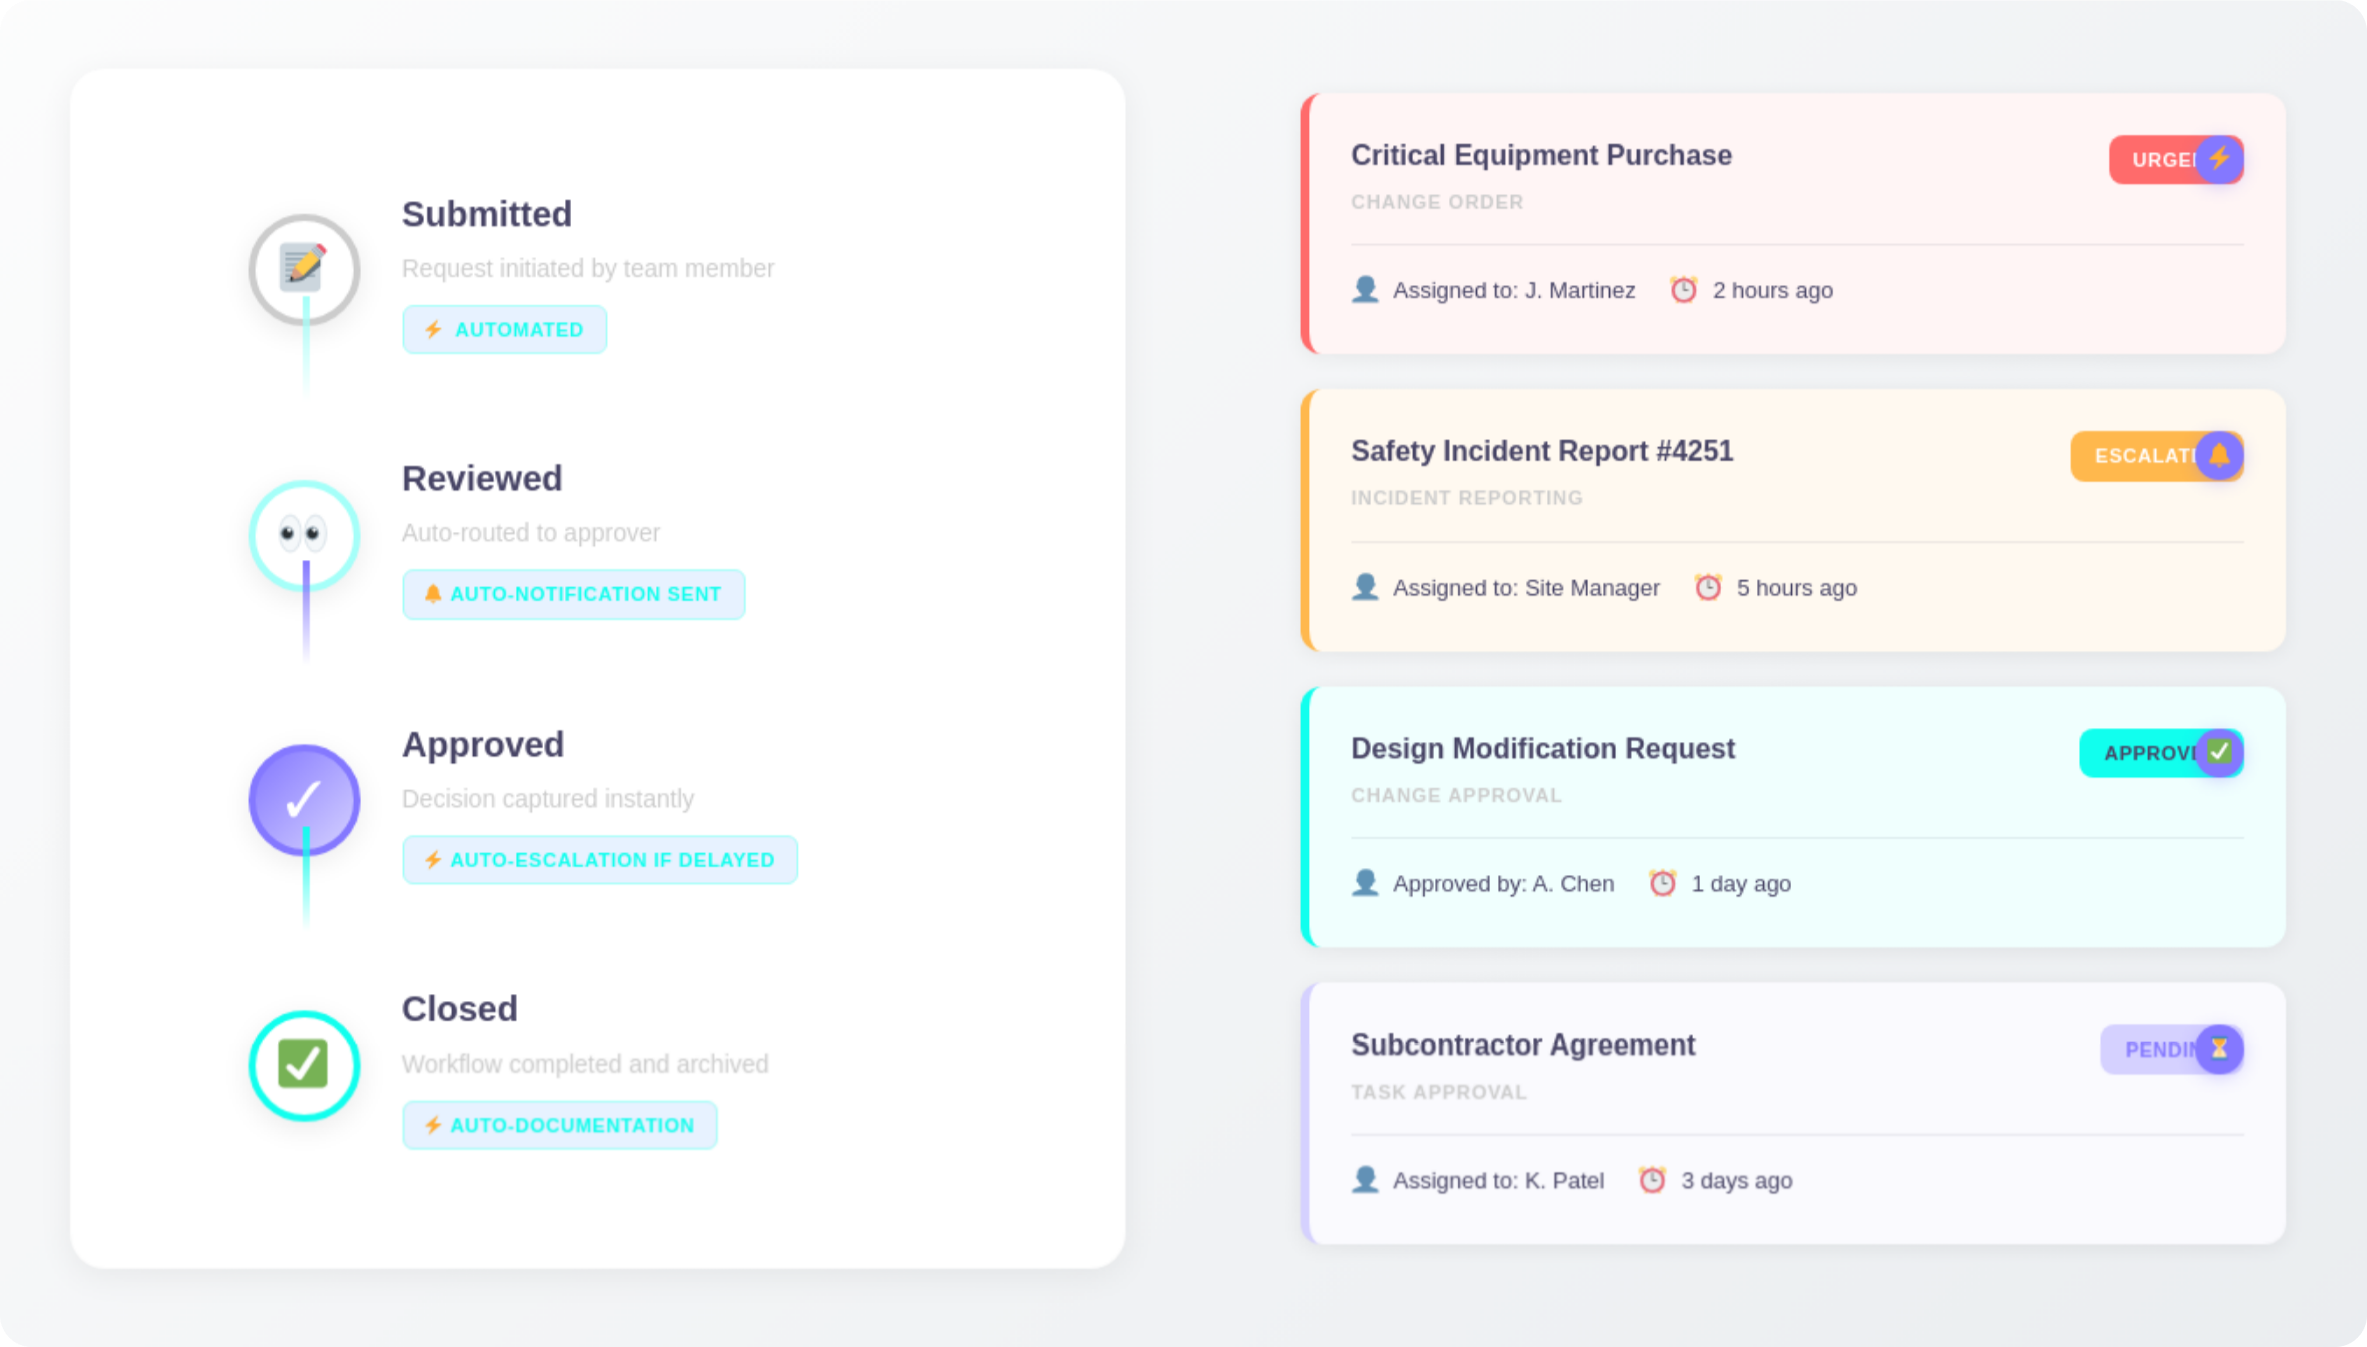Click the green check on Approved badge

tap(2219, 752)
